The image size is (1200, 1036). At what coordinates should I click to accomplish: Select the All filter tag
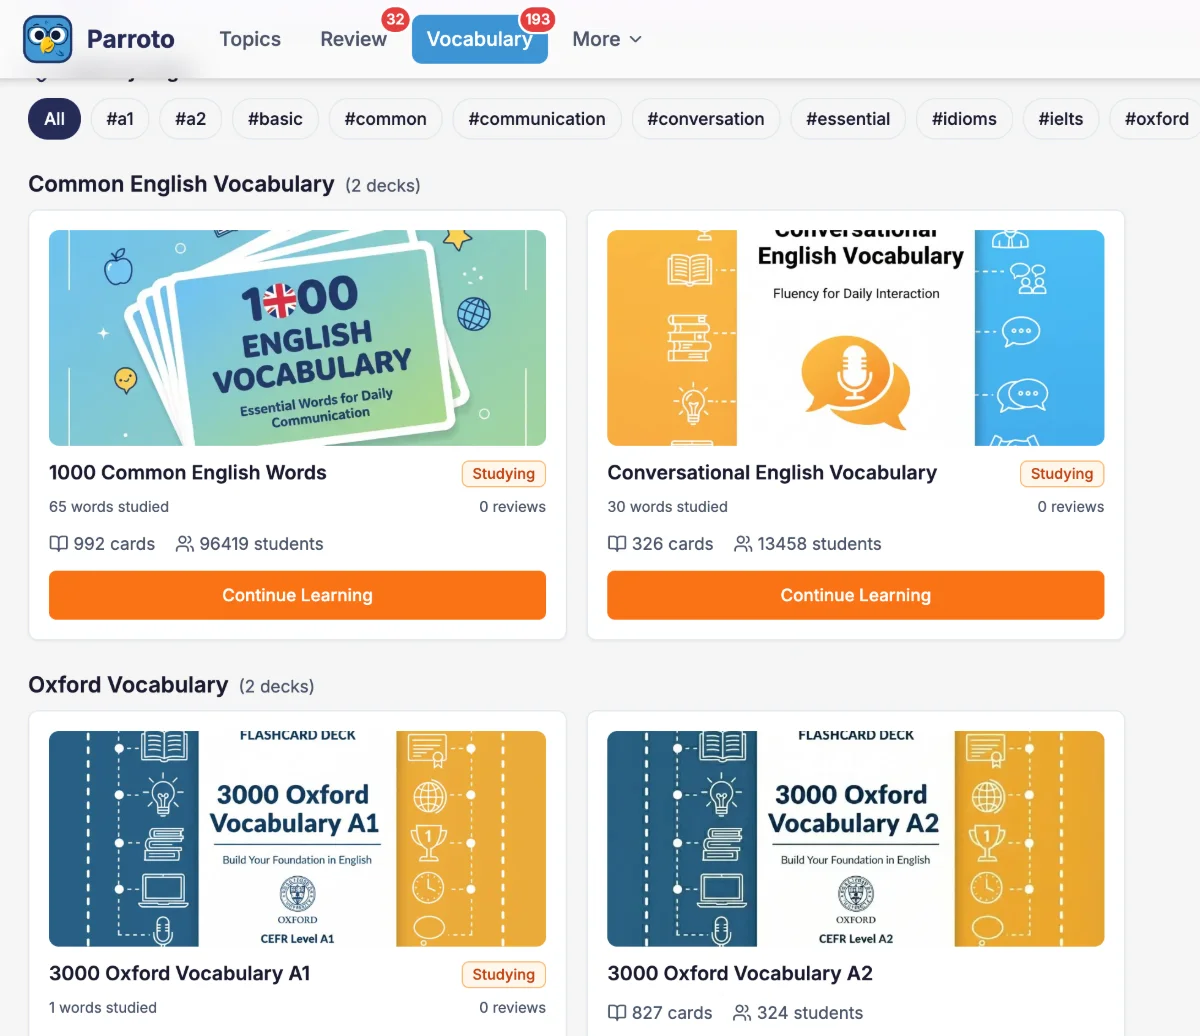[54, 119]
